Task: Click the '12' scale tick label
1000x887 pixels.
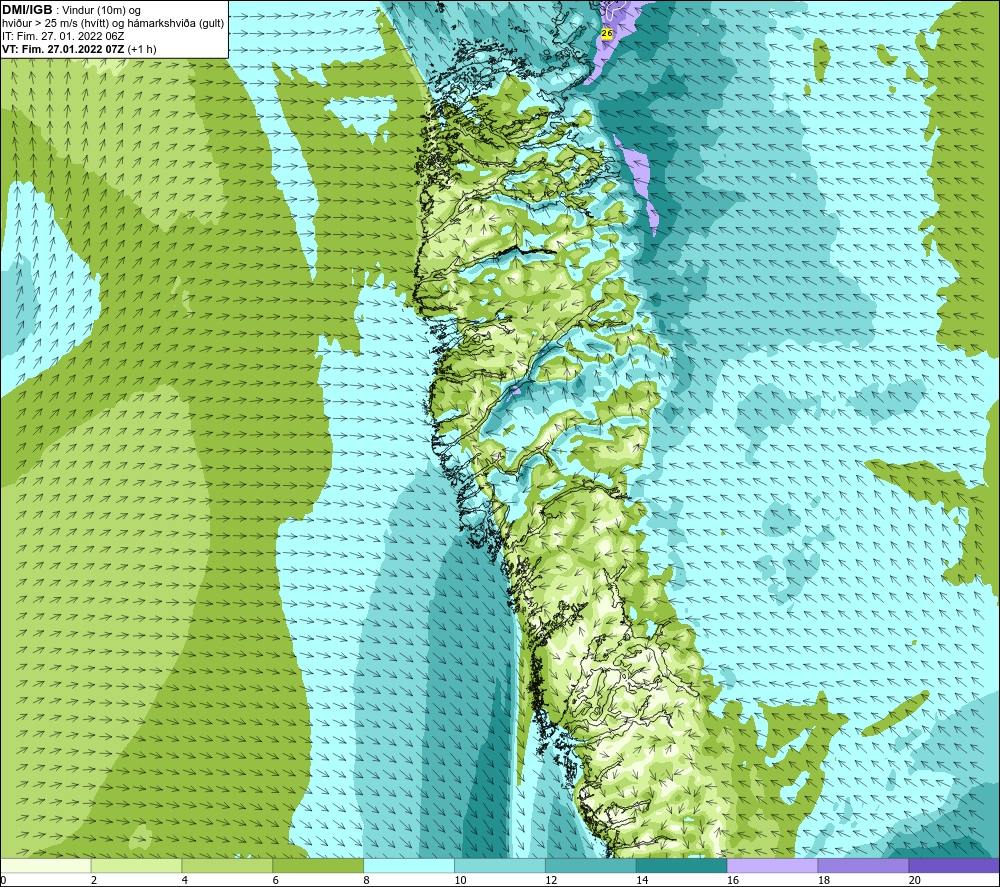Action: 551,880
